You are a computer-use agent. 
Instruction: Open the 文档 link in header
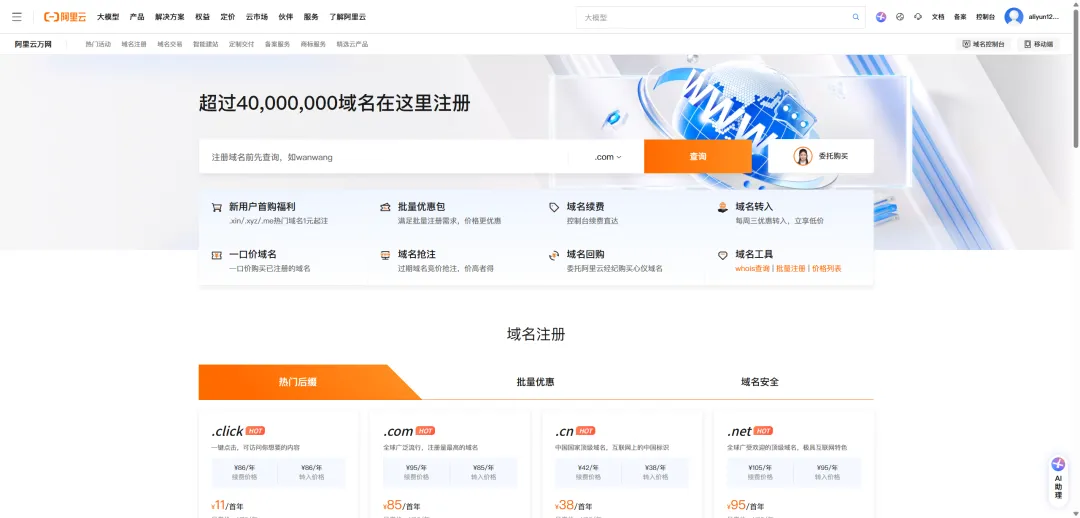pyautogui.click(x=938, y=17)
